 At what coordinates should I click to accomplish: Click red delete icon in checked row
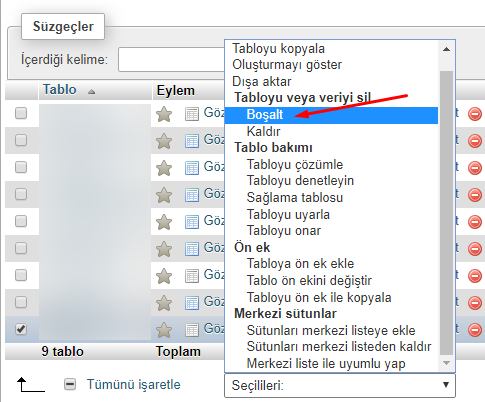click(475, 330)
